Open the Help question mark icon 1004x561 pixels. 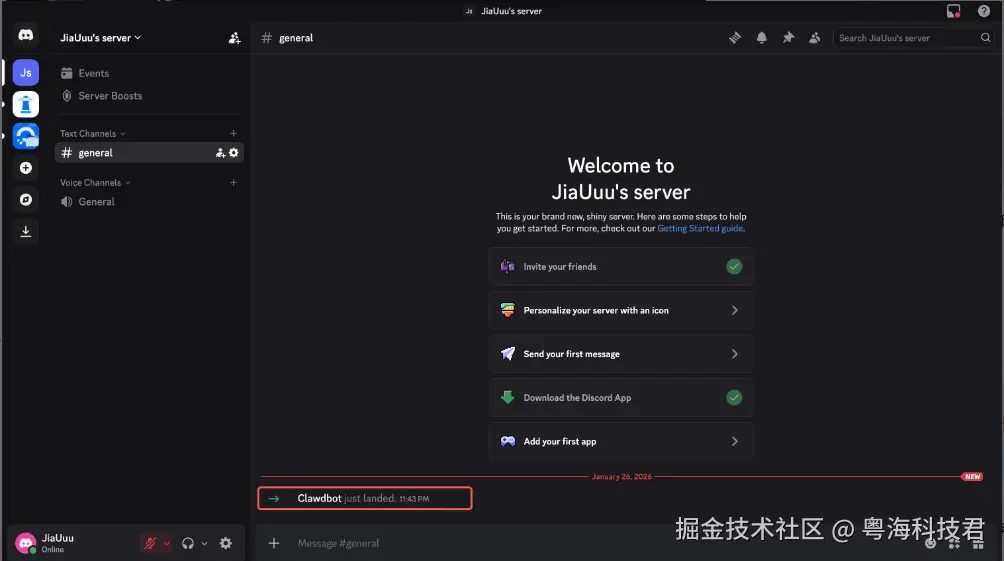(984, 11)
